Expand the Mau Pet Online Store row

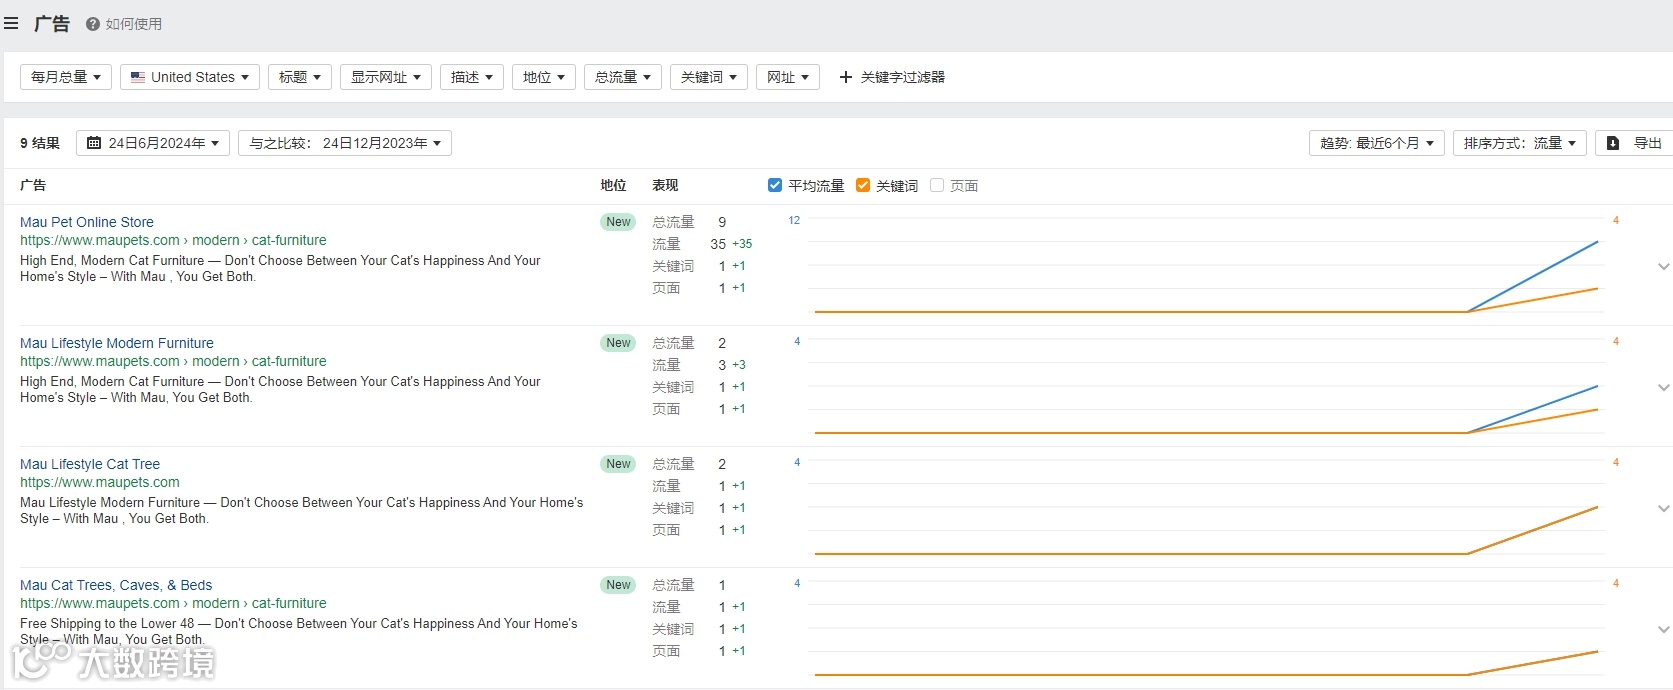coord(1664,266)
